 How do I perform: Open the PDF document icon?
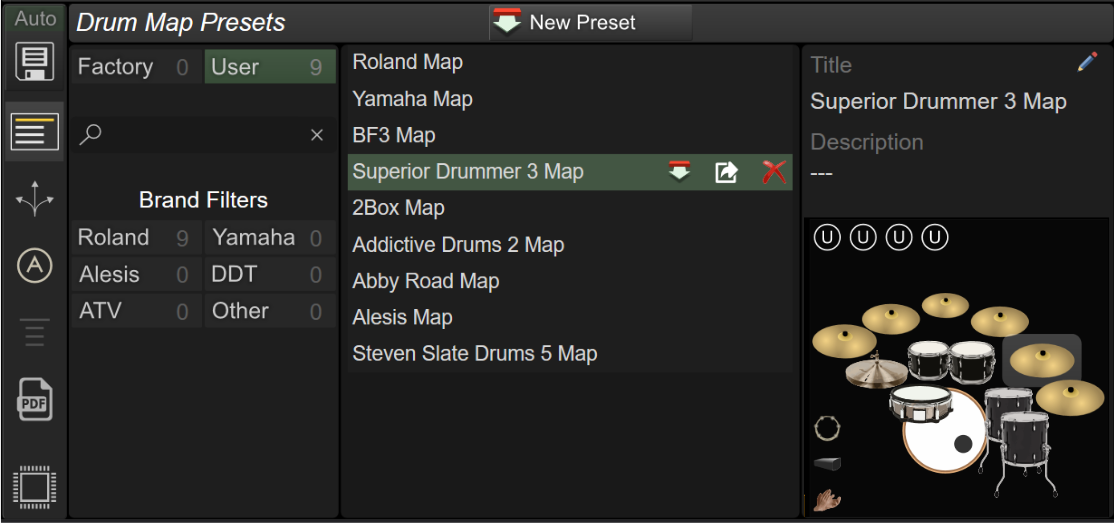coord(35,400)
